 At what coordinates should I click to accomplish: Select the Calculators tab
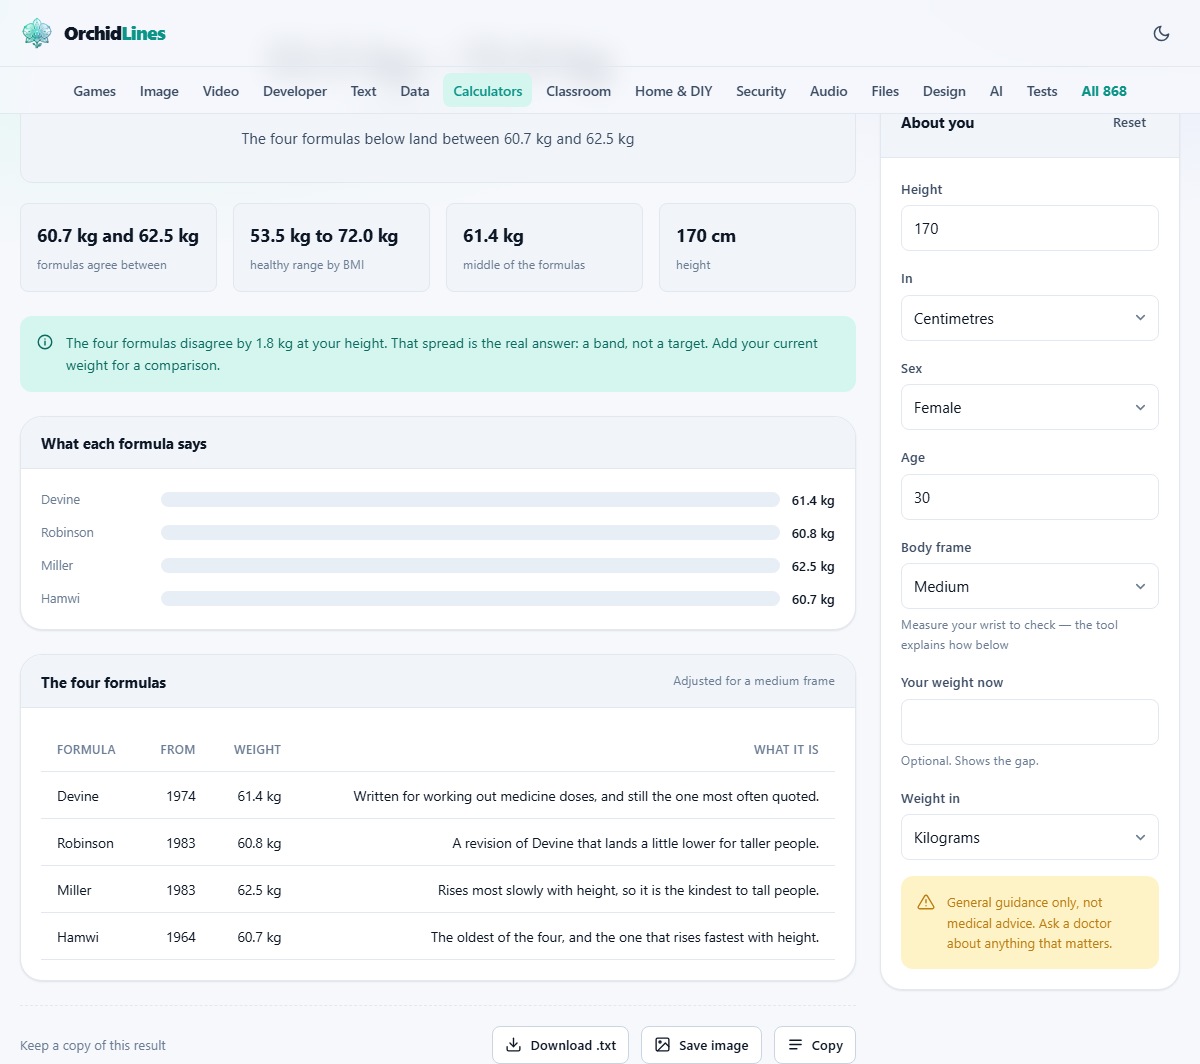(x=488, y=91)
